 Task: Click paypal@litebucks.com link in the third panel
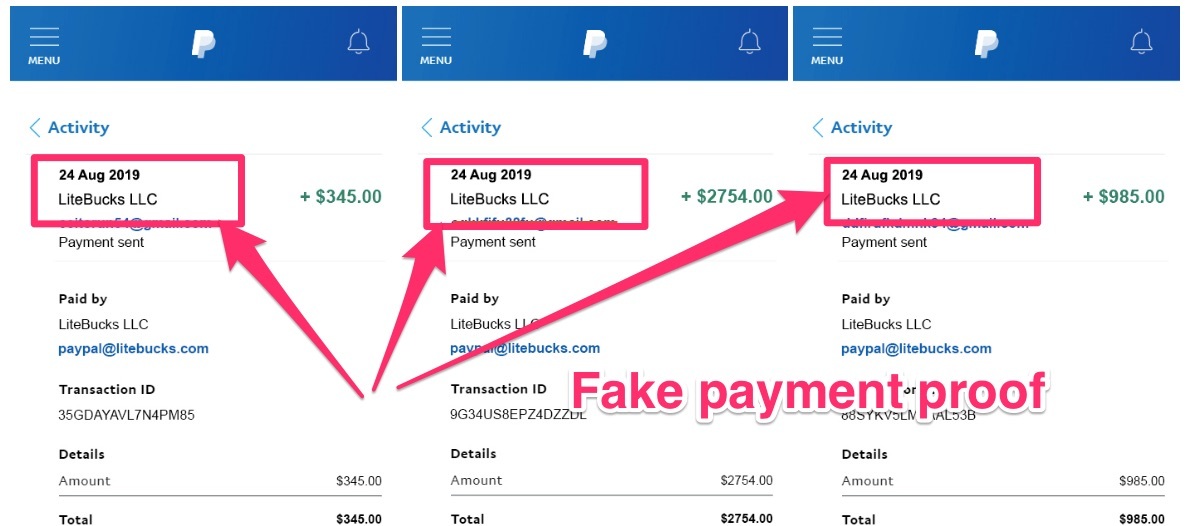[916, 349]
